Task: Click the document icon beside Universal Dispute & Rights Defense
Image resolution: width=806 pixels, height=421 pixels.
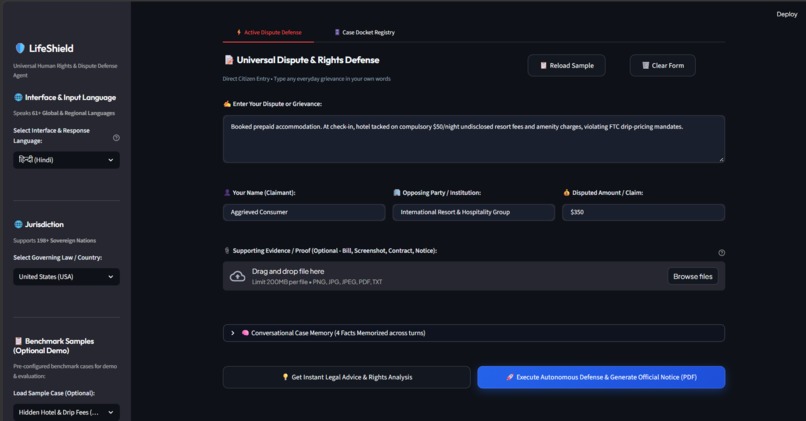Action: (229, 60)
